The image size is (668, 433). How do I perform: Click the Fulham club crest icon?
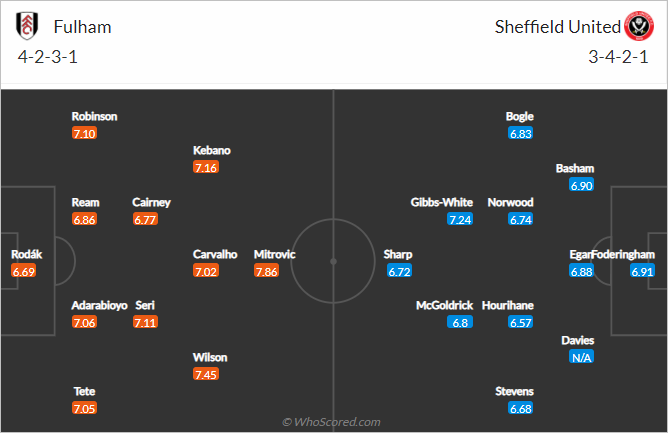(x=27, y=26)
